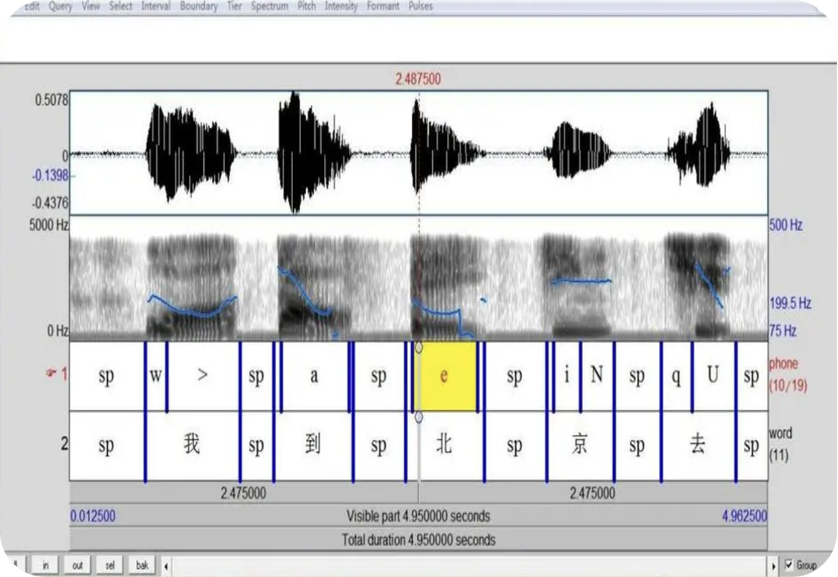Select phone-tier 'sp' between '>' and 'a'
The width and height of the screenshot is (838, 577).
(x=257, y=376)
